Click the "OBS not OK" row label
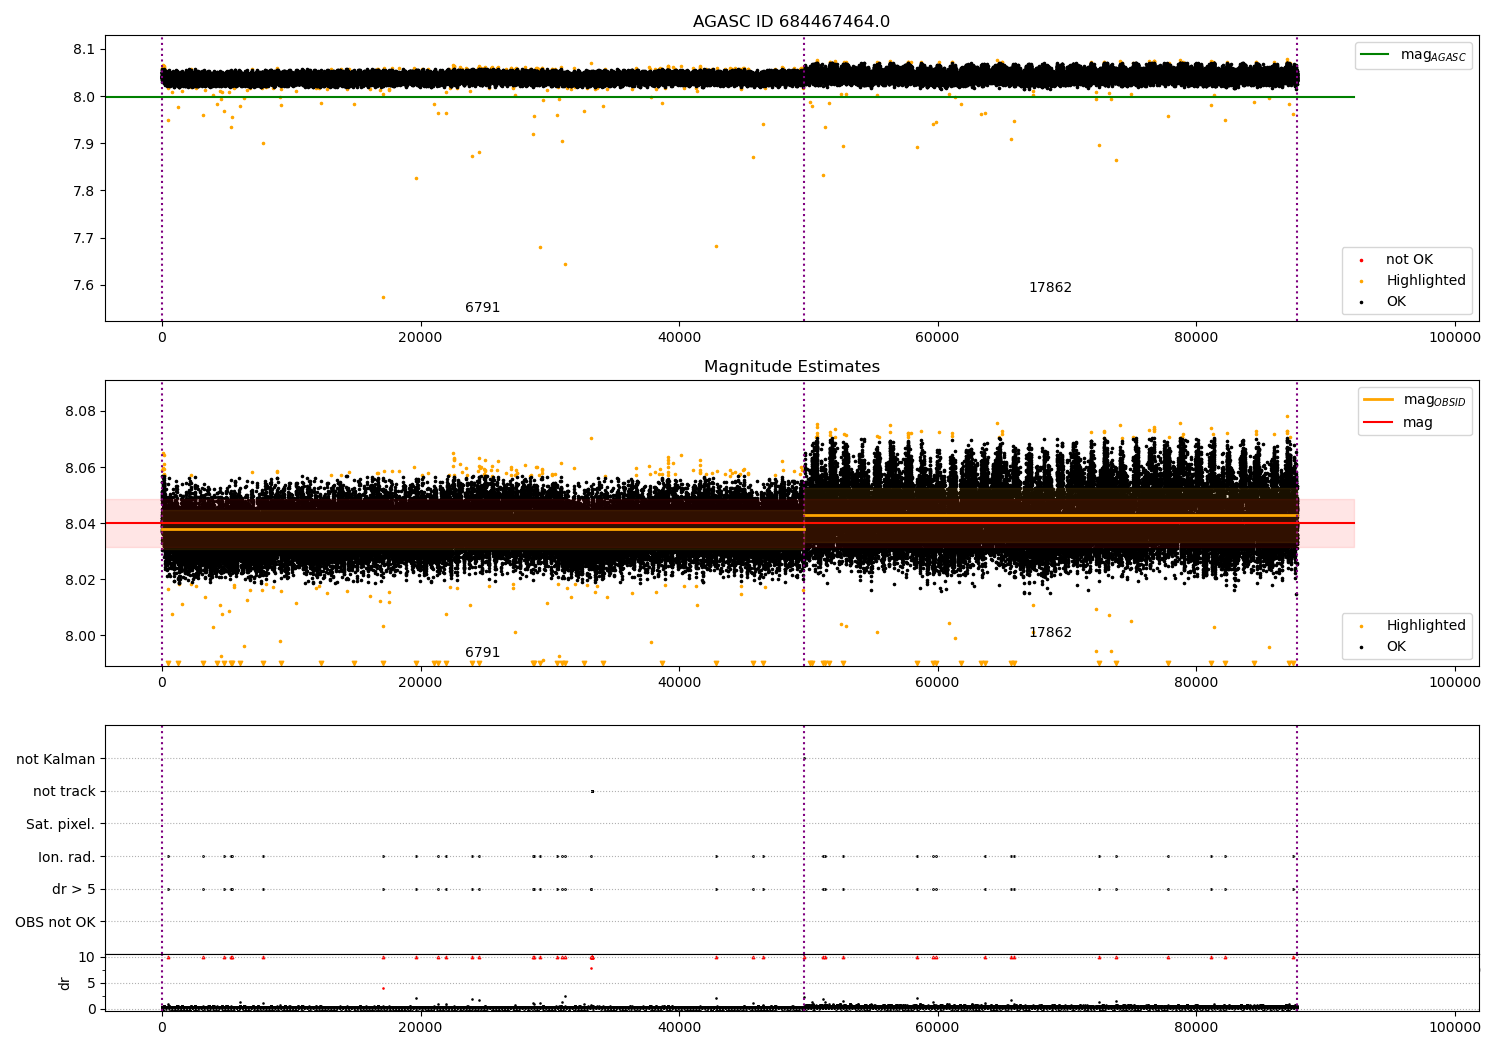 pyautogui.click(x=56, y=922)
